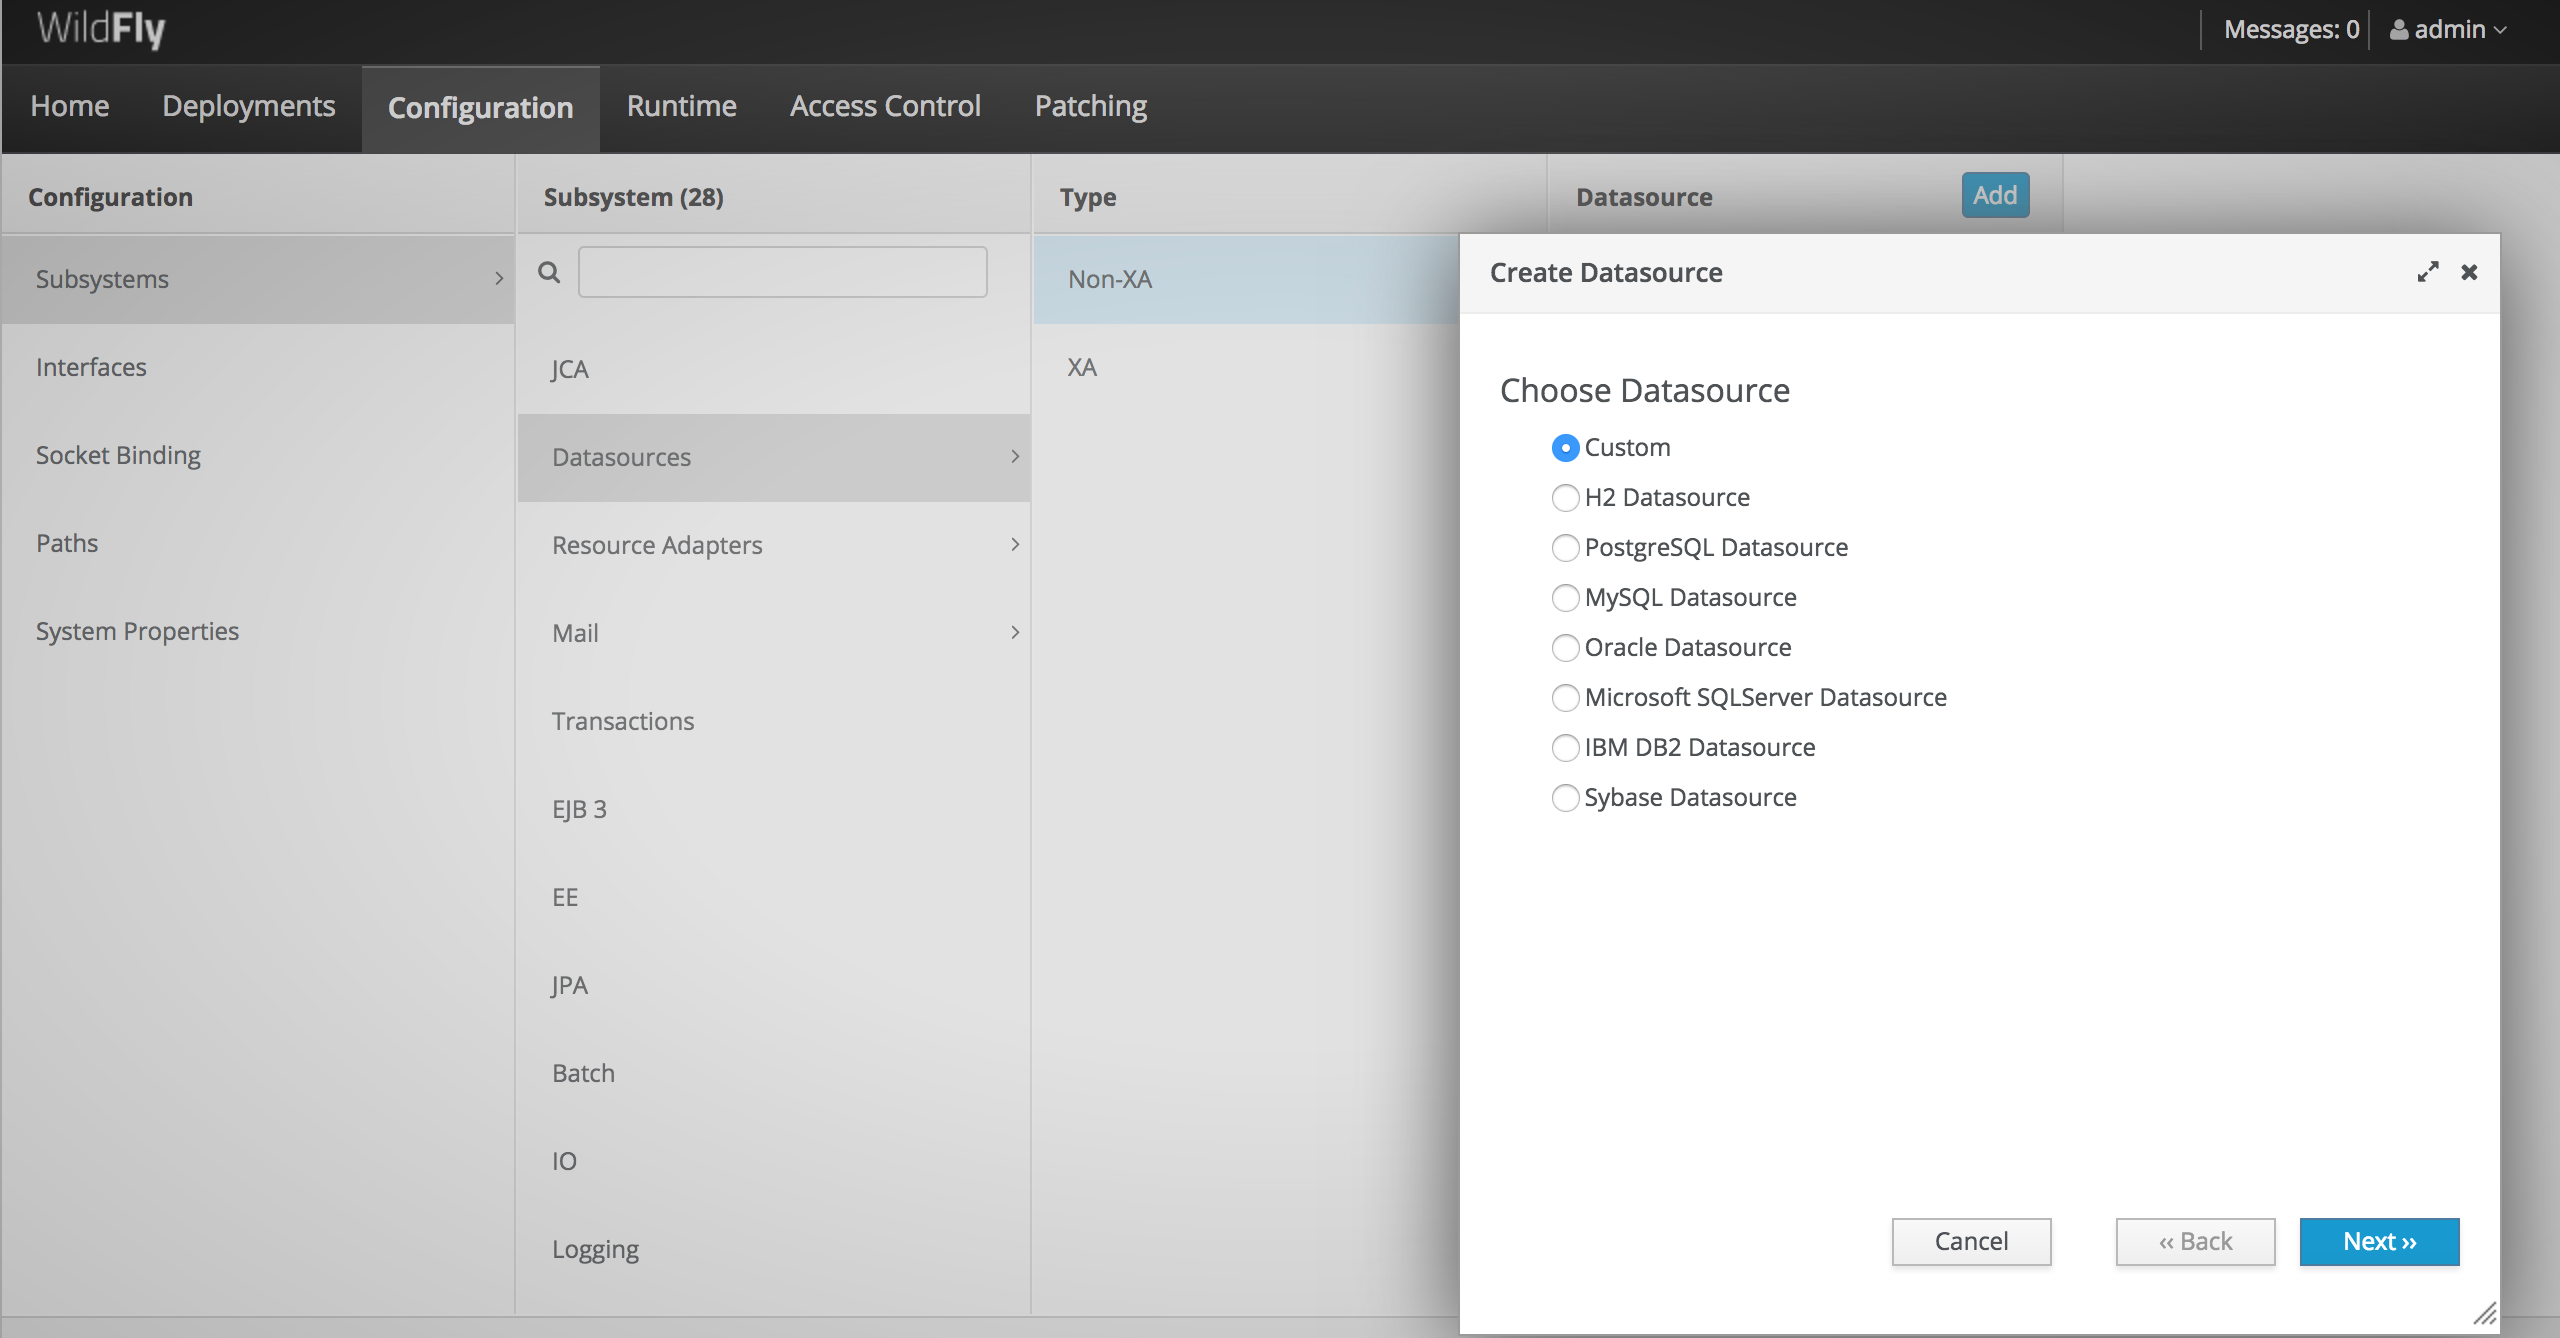Screen dimensions: 2560x1338
Task: Open the Deployments tab
Action: click(249, 106)
